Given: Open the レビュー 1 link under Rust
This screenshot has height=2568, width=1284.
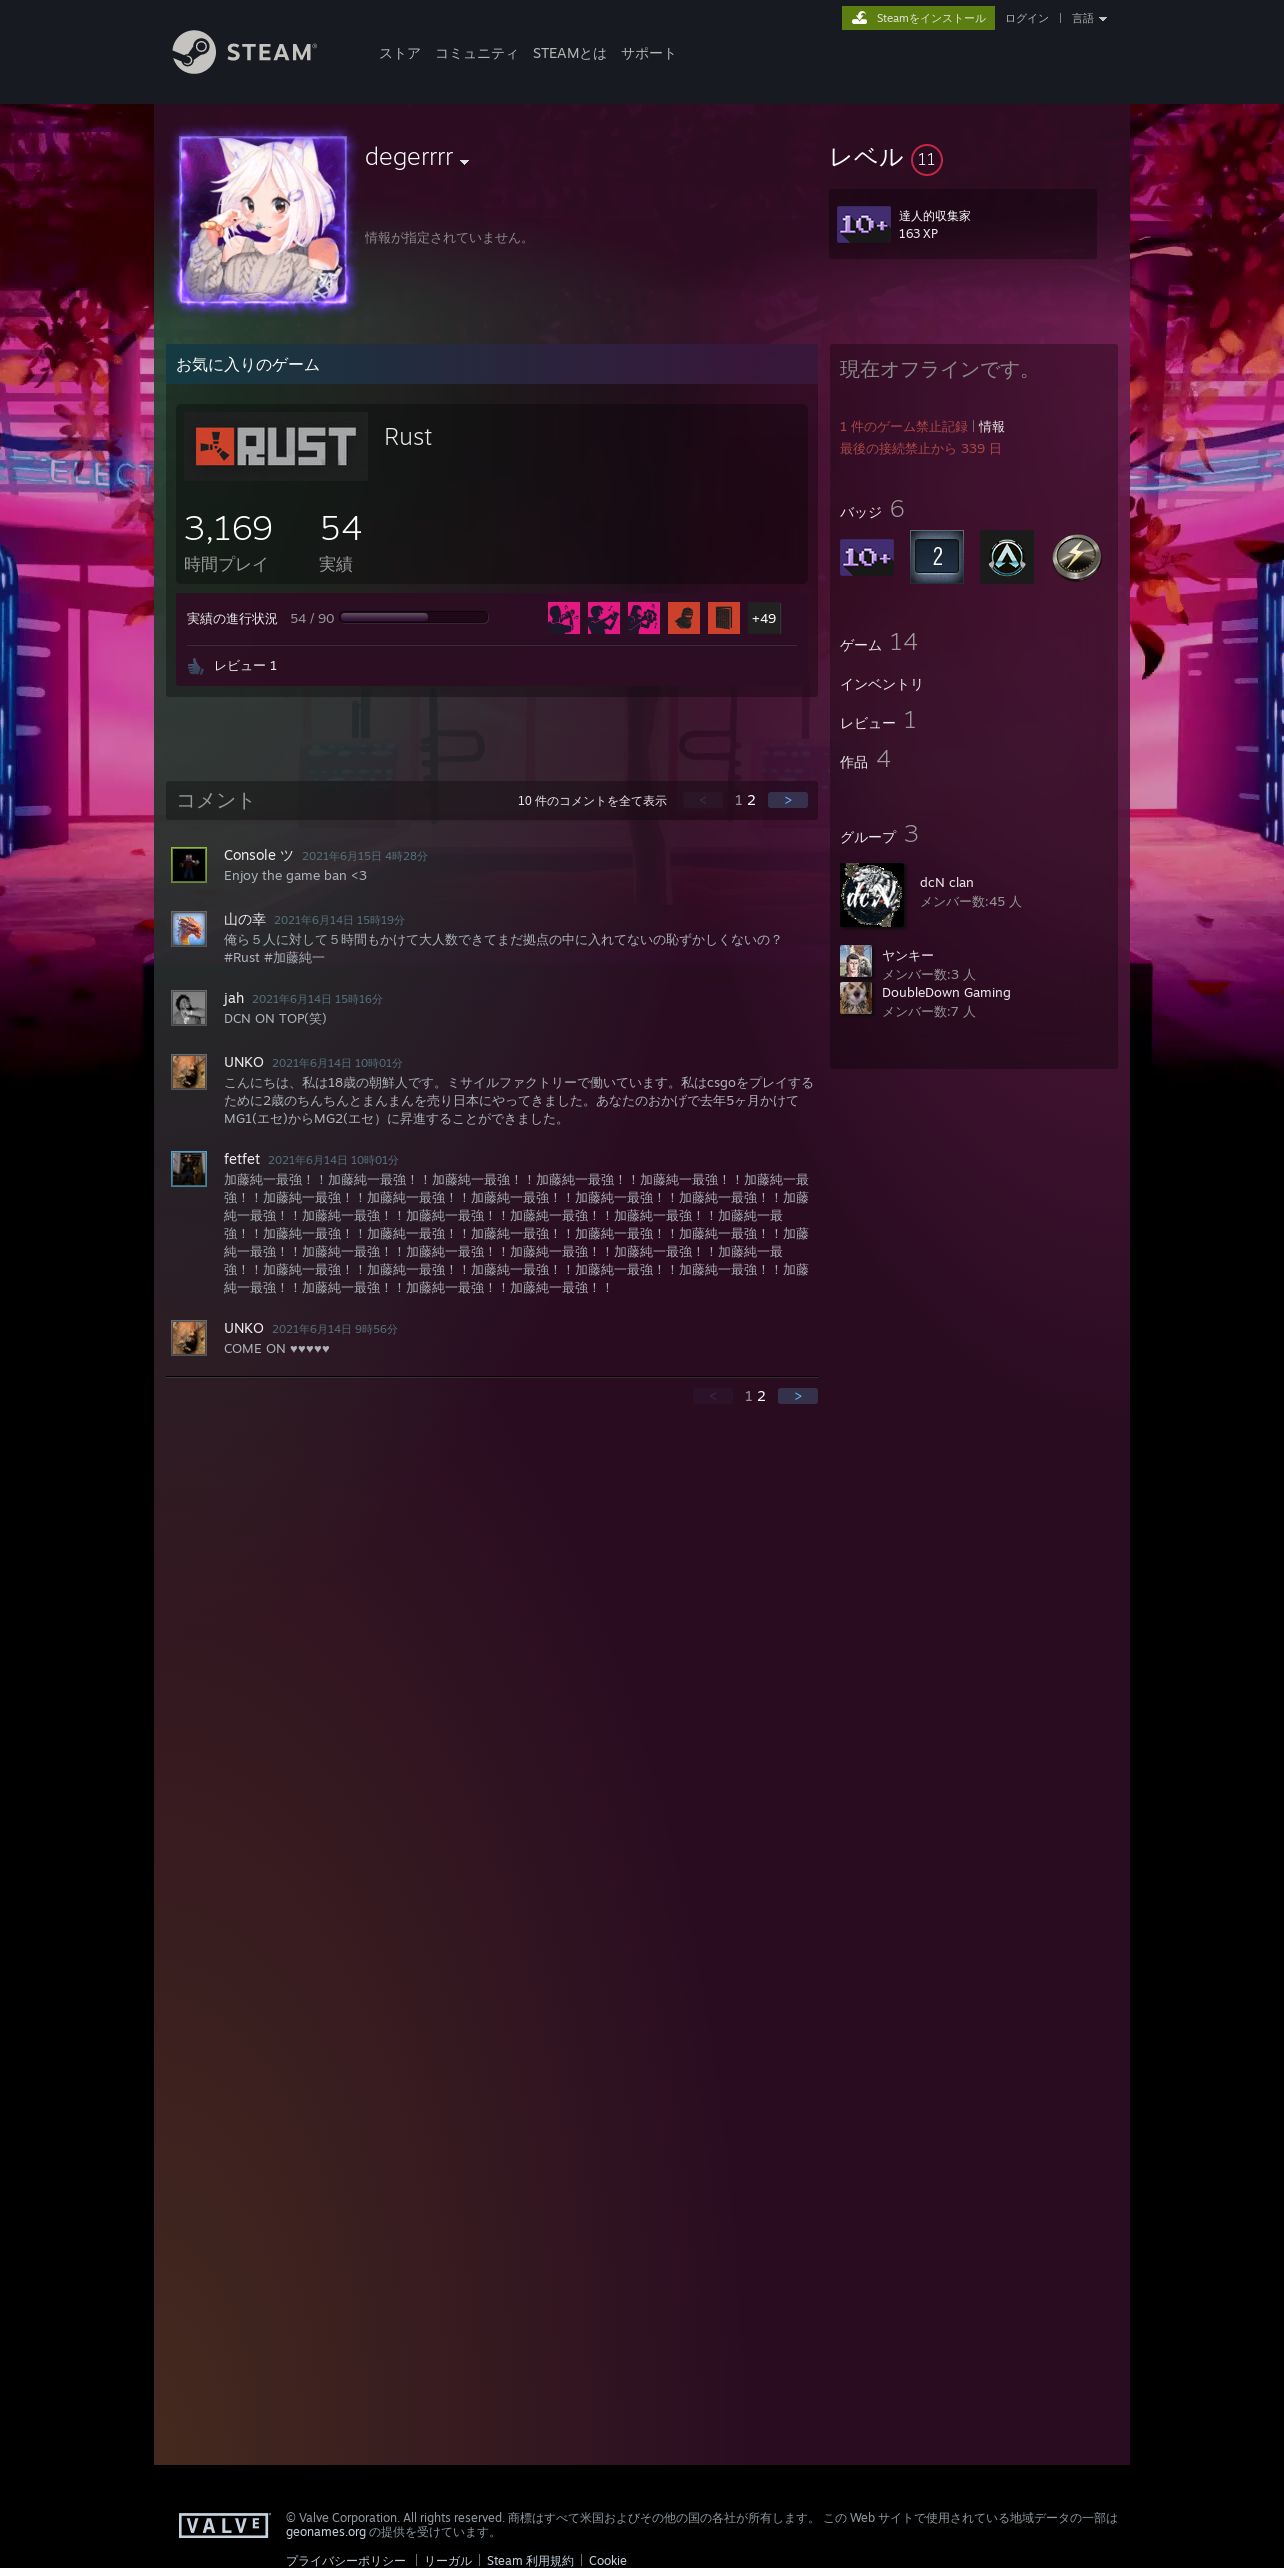Looking at the screenshot, I should [x=245, y=666].
